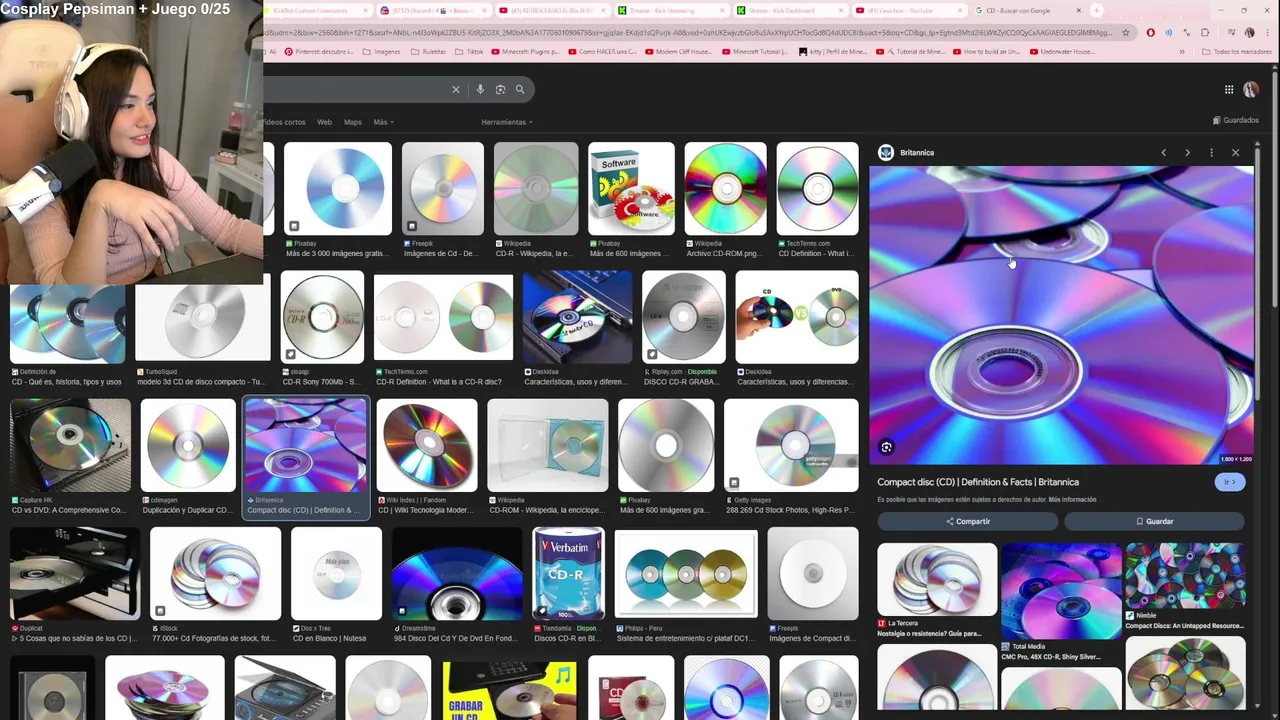
Task: Click inside the Google search field
Action: point(355,89)
